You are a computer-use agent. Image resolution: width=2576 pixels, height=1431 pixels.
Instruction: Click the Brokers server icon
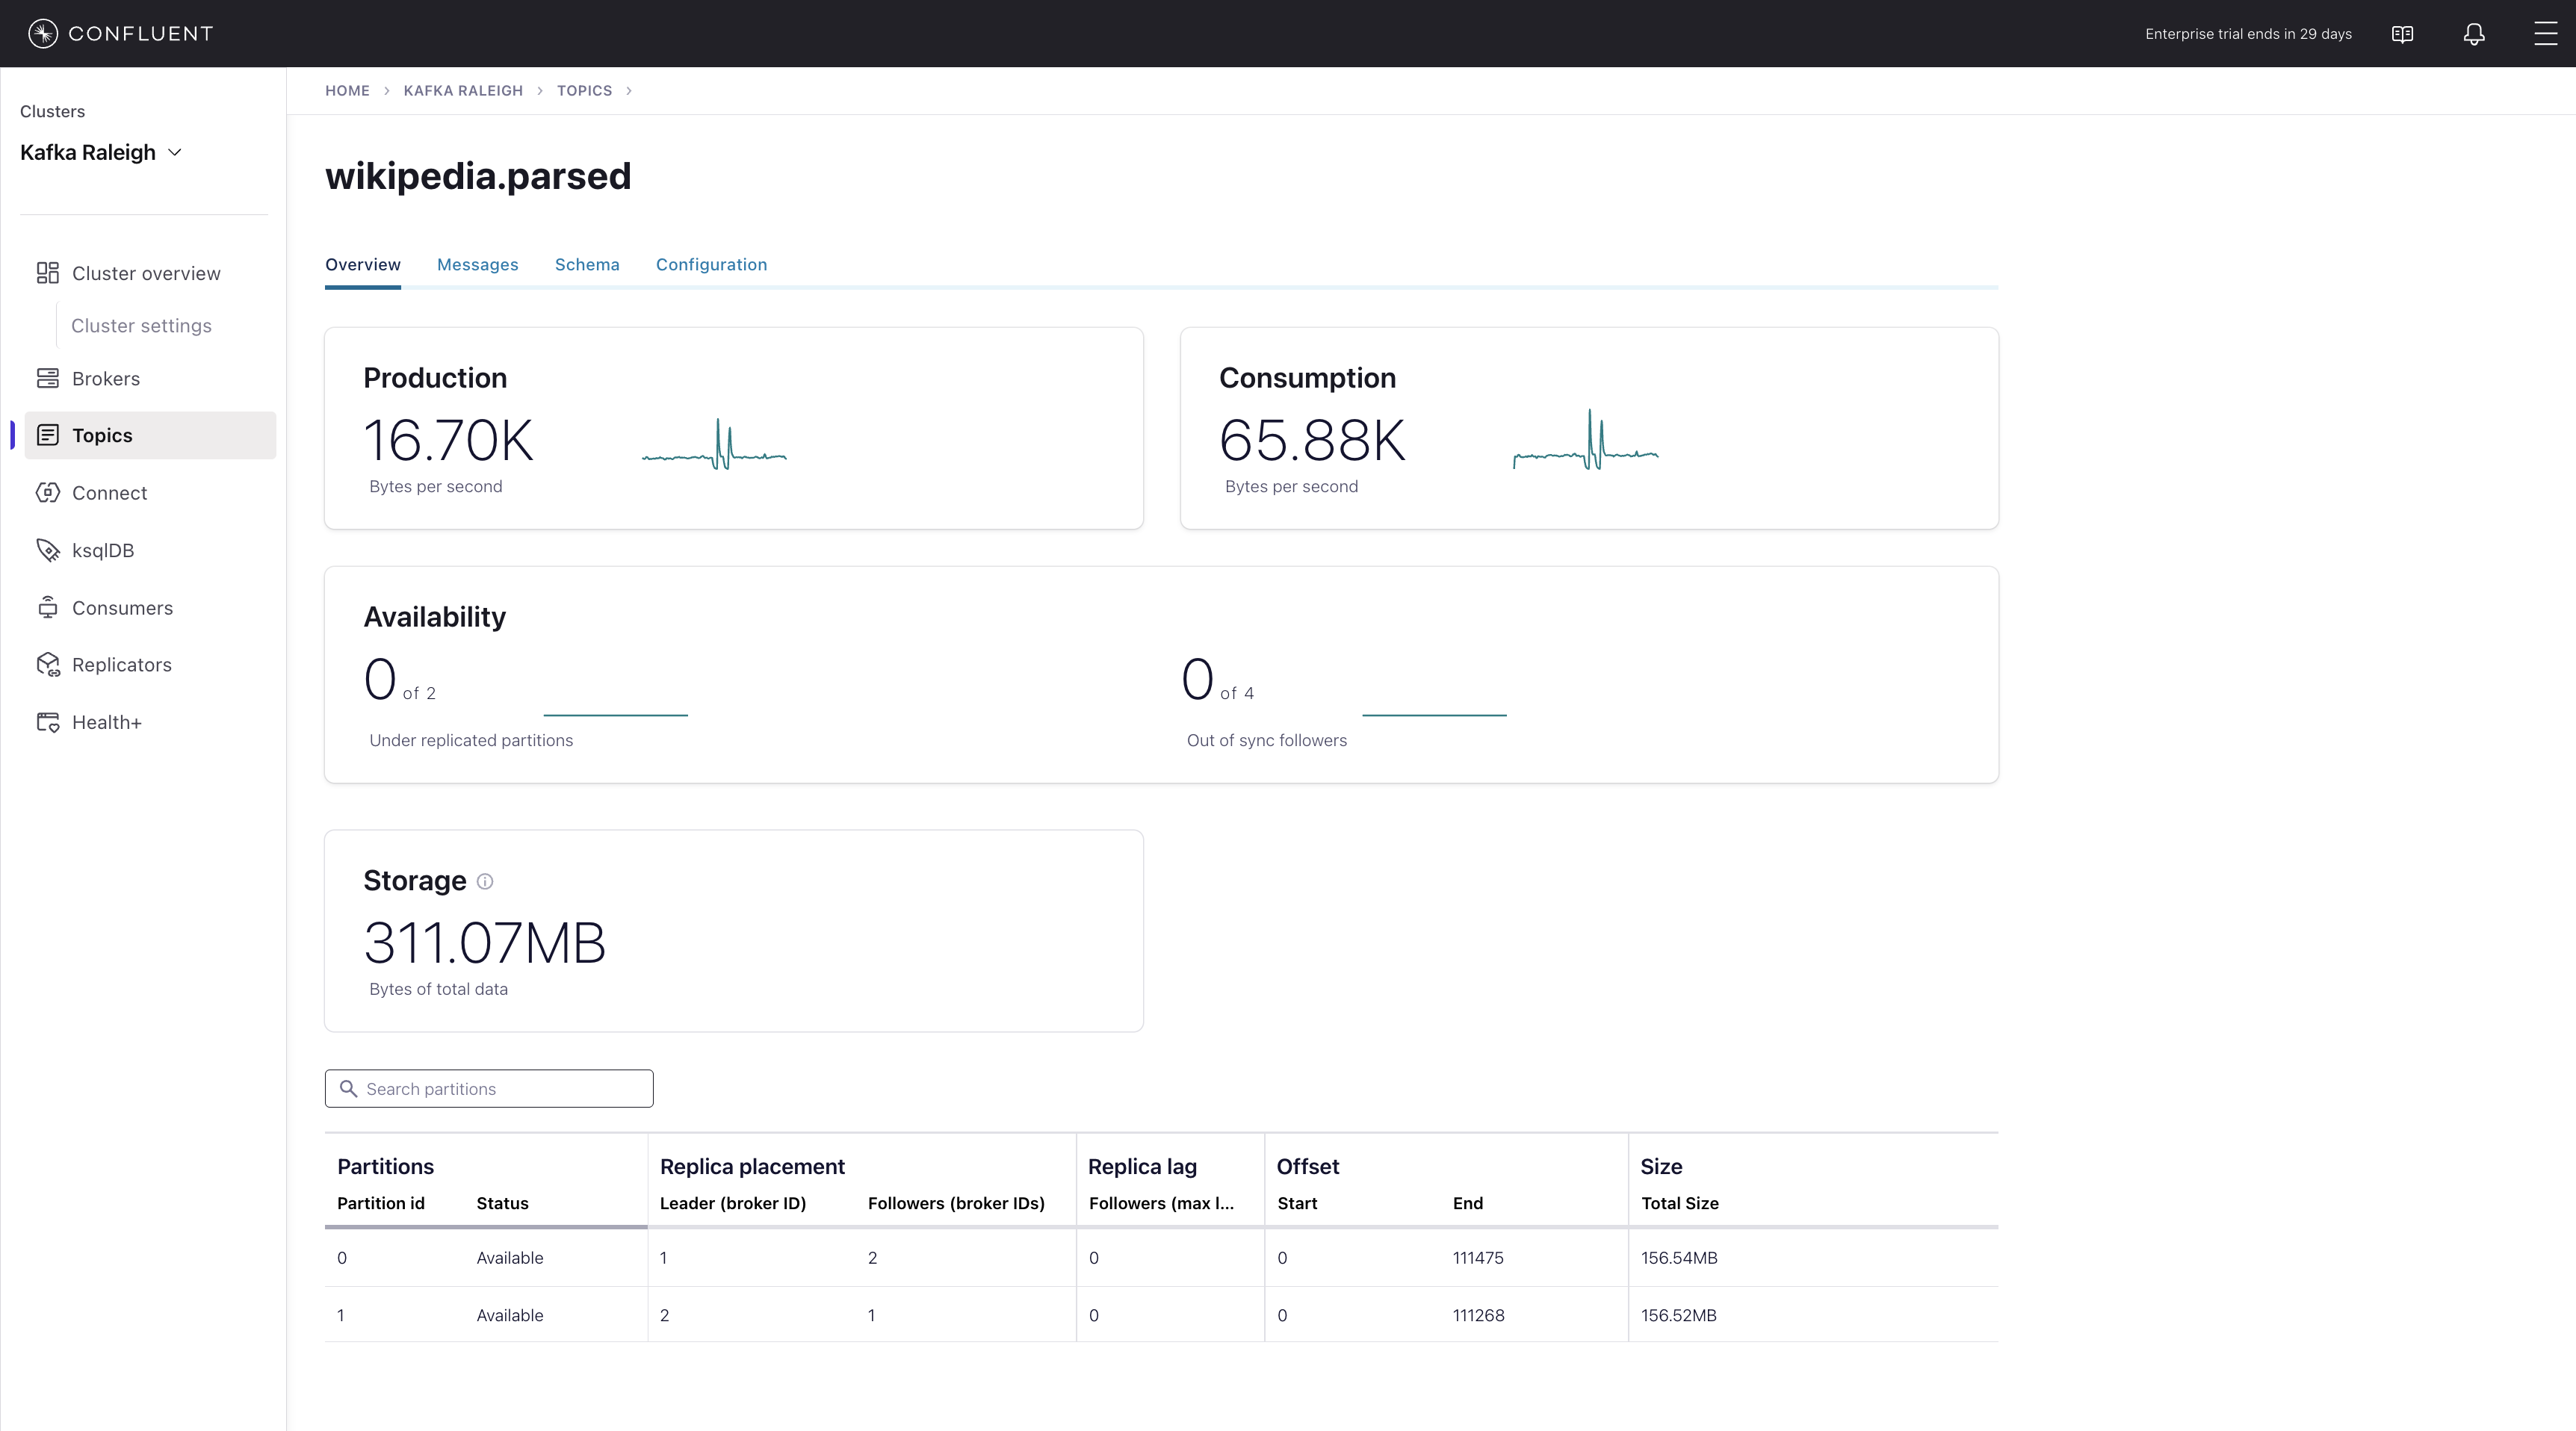[x=47, y=378]
